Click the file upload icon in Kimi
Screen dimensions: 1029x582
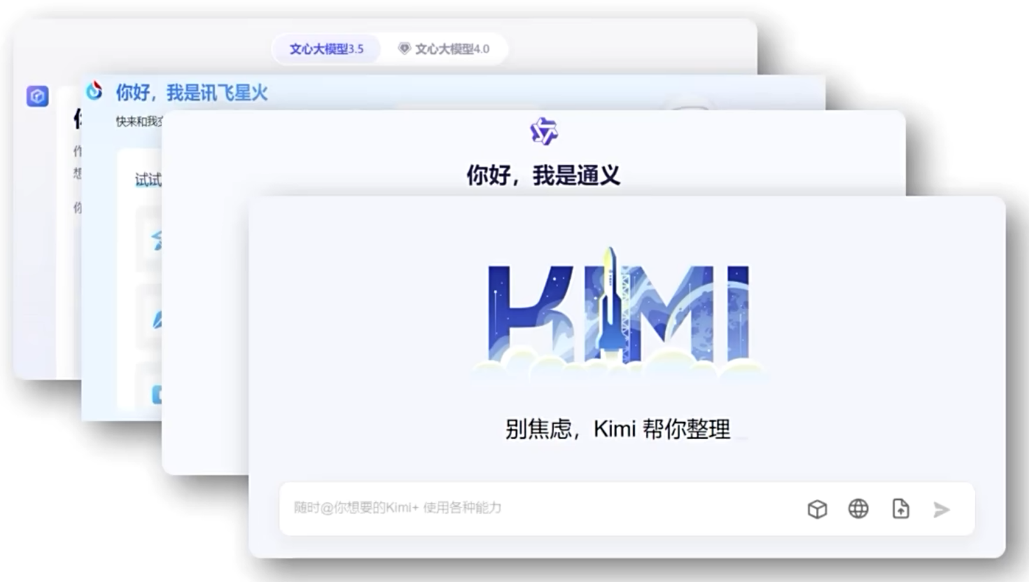click(x=901, y=509)
